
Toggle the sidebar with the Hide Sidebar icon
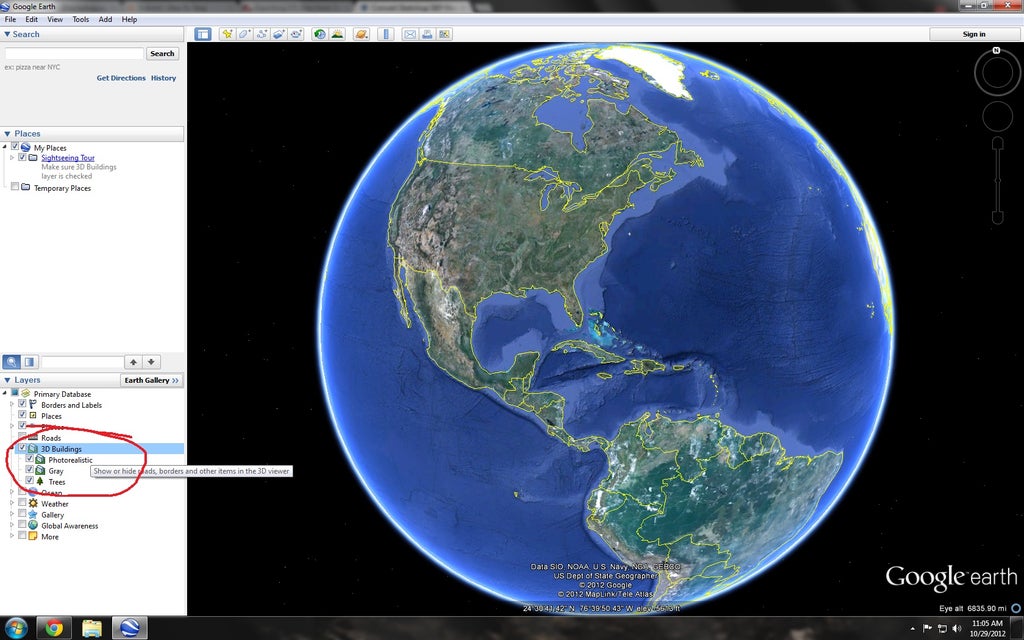203,34
